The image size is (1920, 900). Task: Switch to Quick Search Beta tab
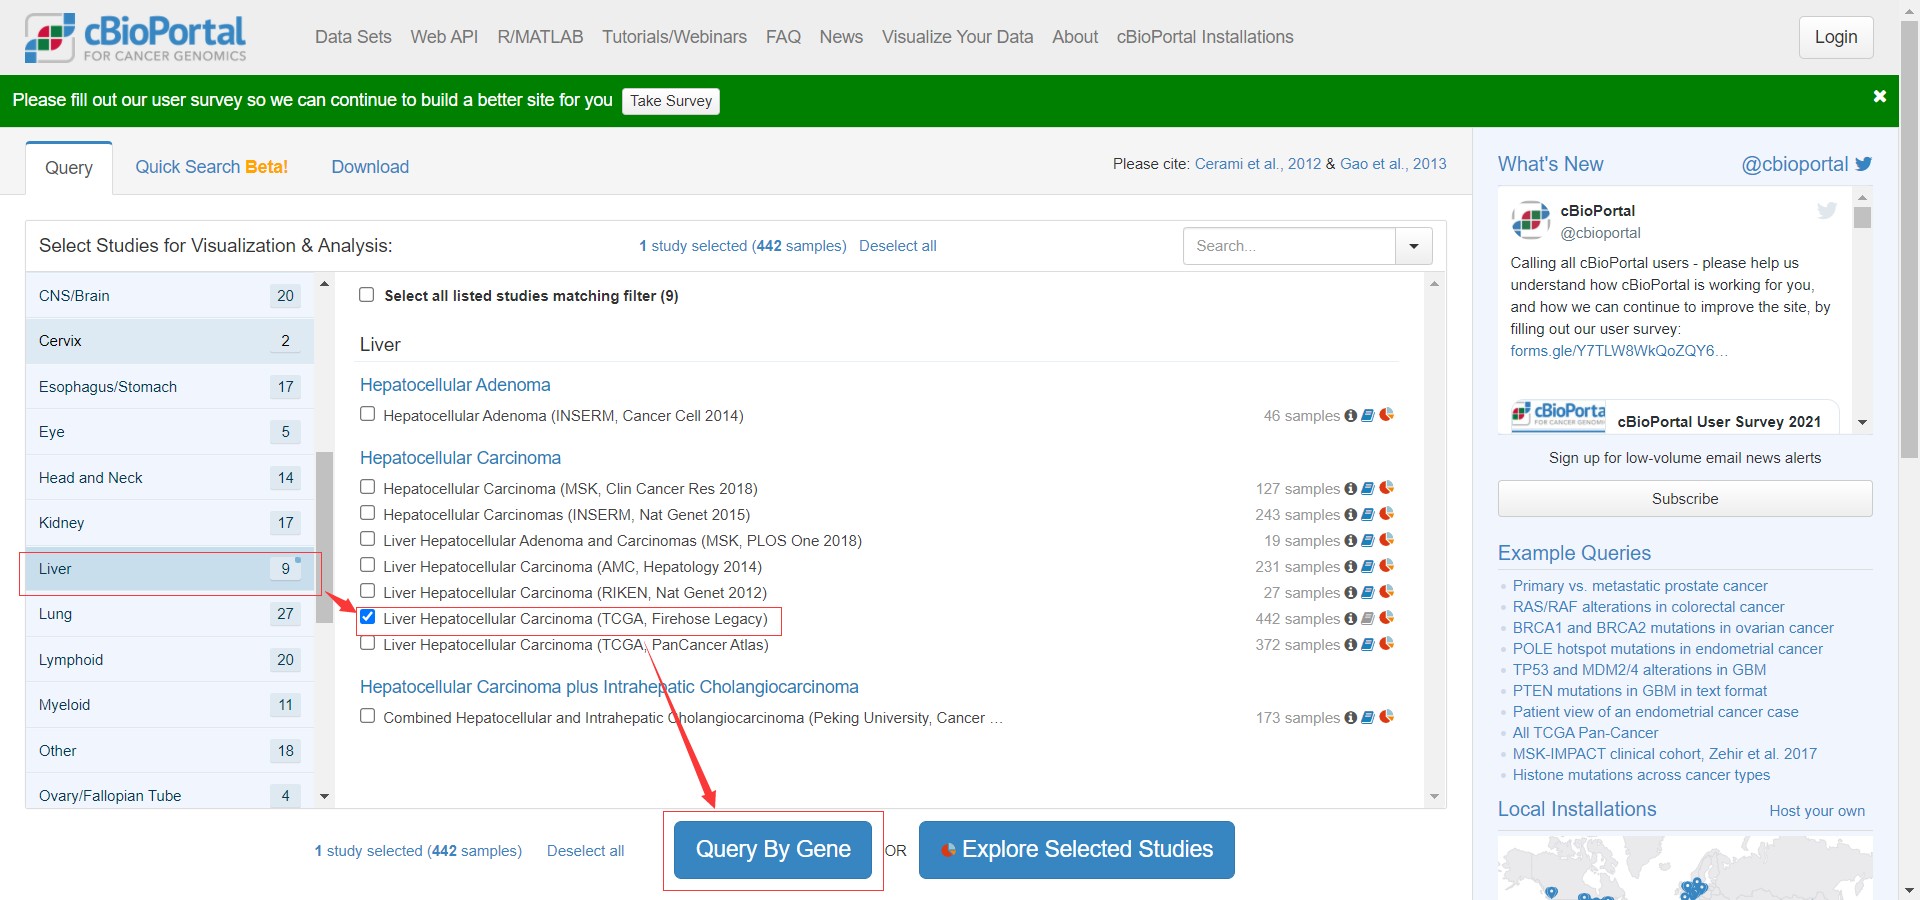(211, 167)
